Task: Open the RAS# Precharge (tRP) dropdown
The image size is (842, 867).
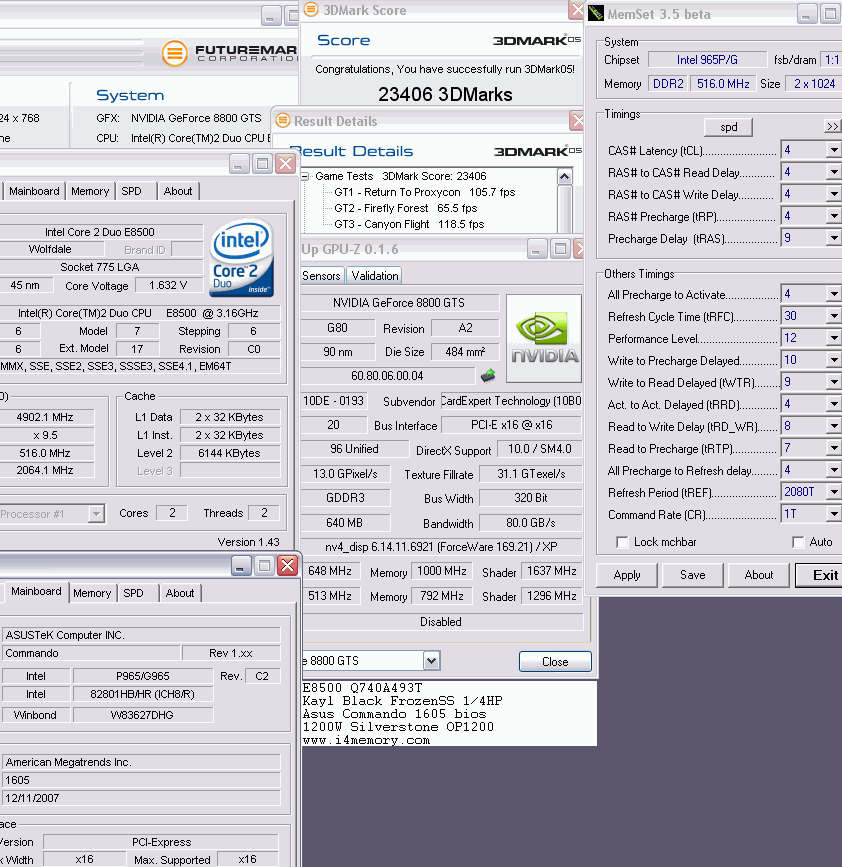Action: tap(833, 216)
